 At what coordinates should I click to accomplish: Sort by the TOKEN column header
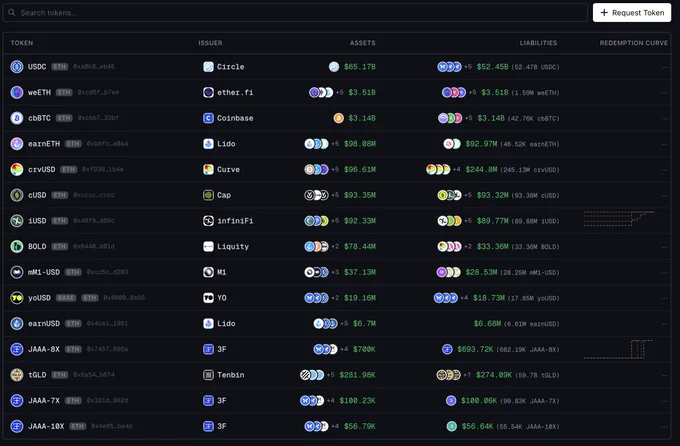tap(22, 43)
